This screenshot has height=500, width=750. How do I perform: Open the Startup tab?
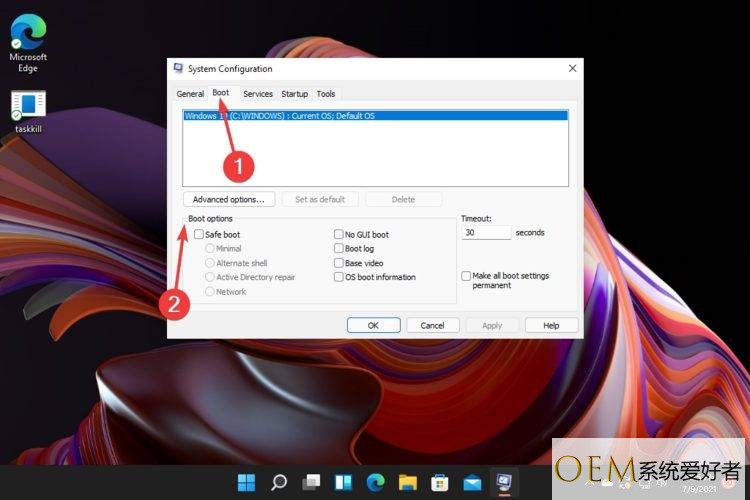pos(294,94)
